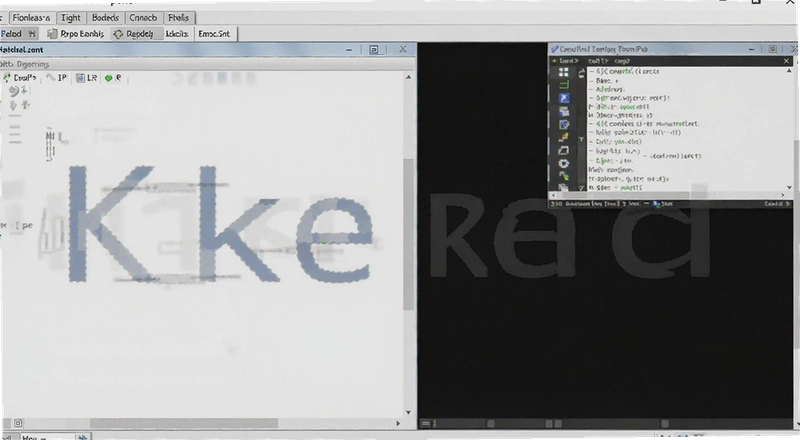The width and height of the screenshot is (800, 440).
Task: Click the blue terminal prompt icon in sidebar
Action: 564,98
